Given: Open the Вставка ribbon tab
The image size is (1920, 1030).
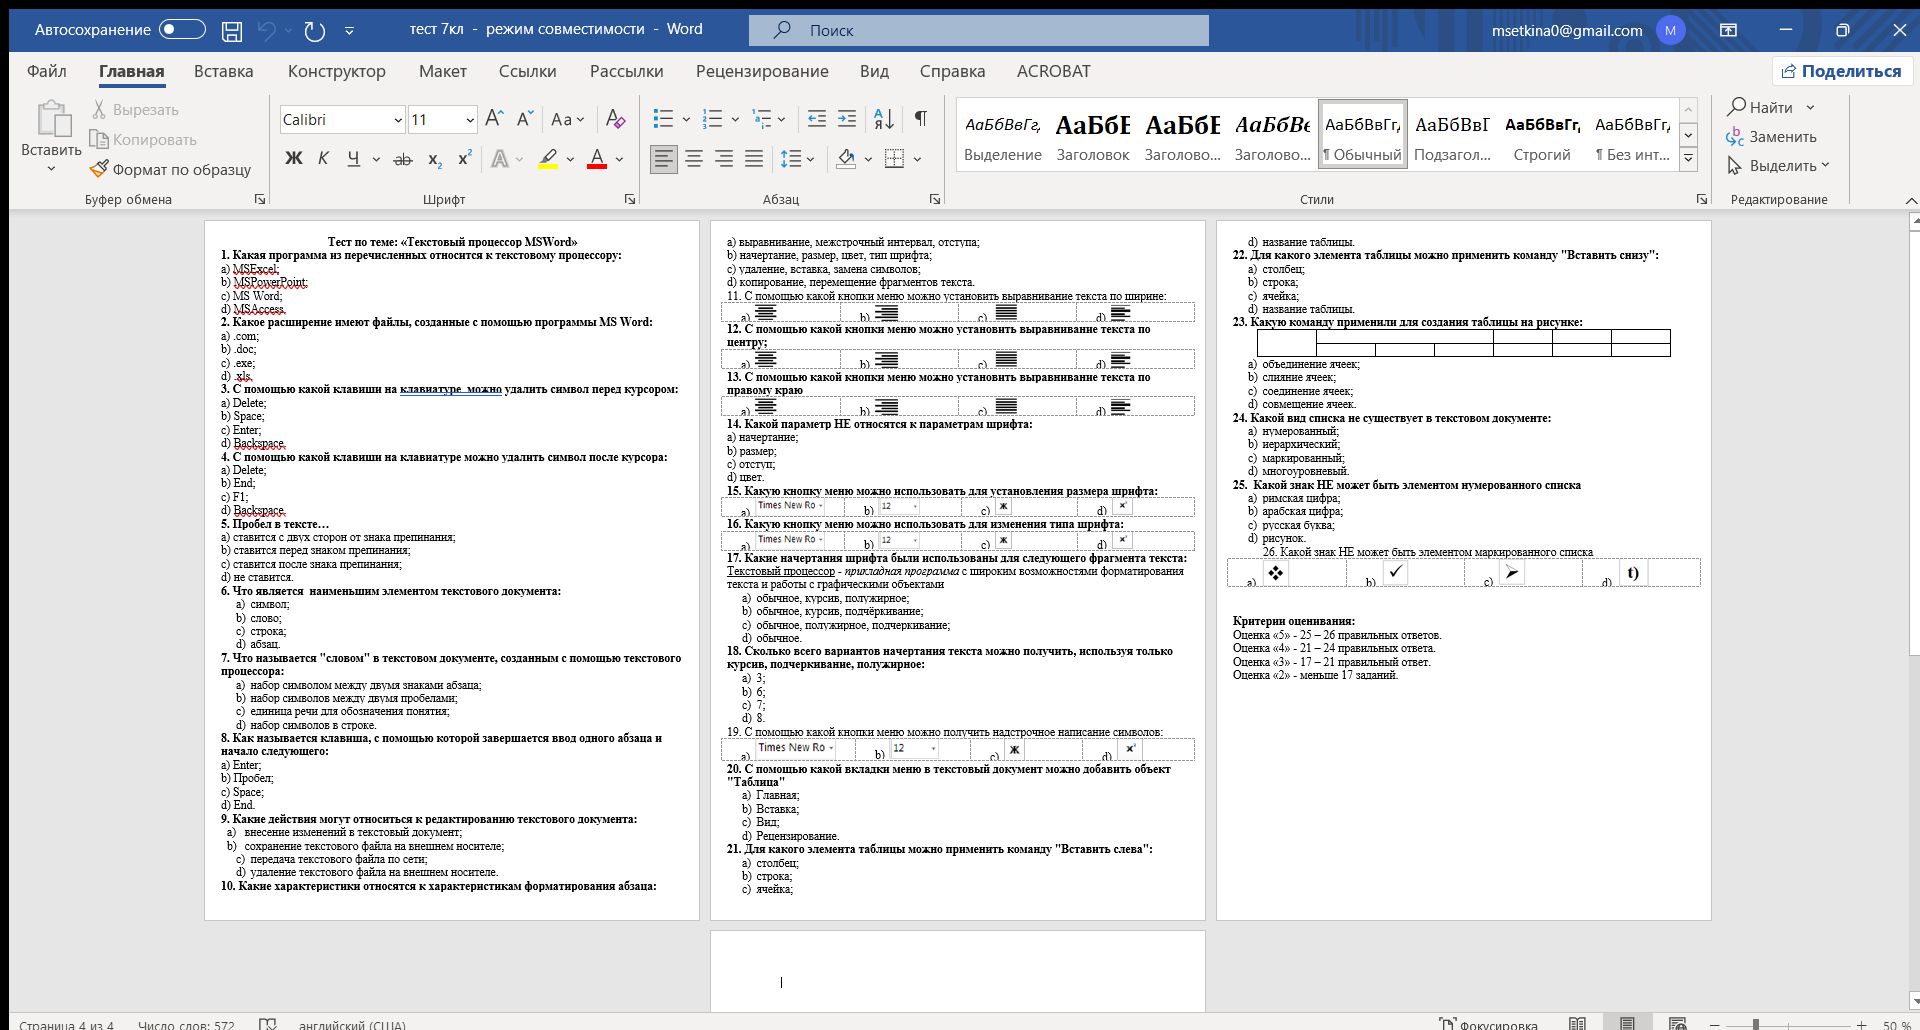Looking at the screenshot, I should [x=224, y=71].
